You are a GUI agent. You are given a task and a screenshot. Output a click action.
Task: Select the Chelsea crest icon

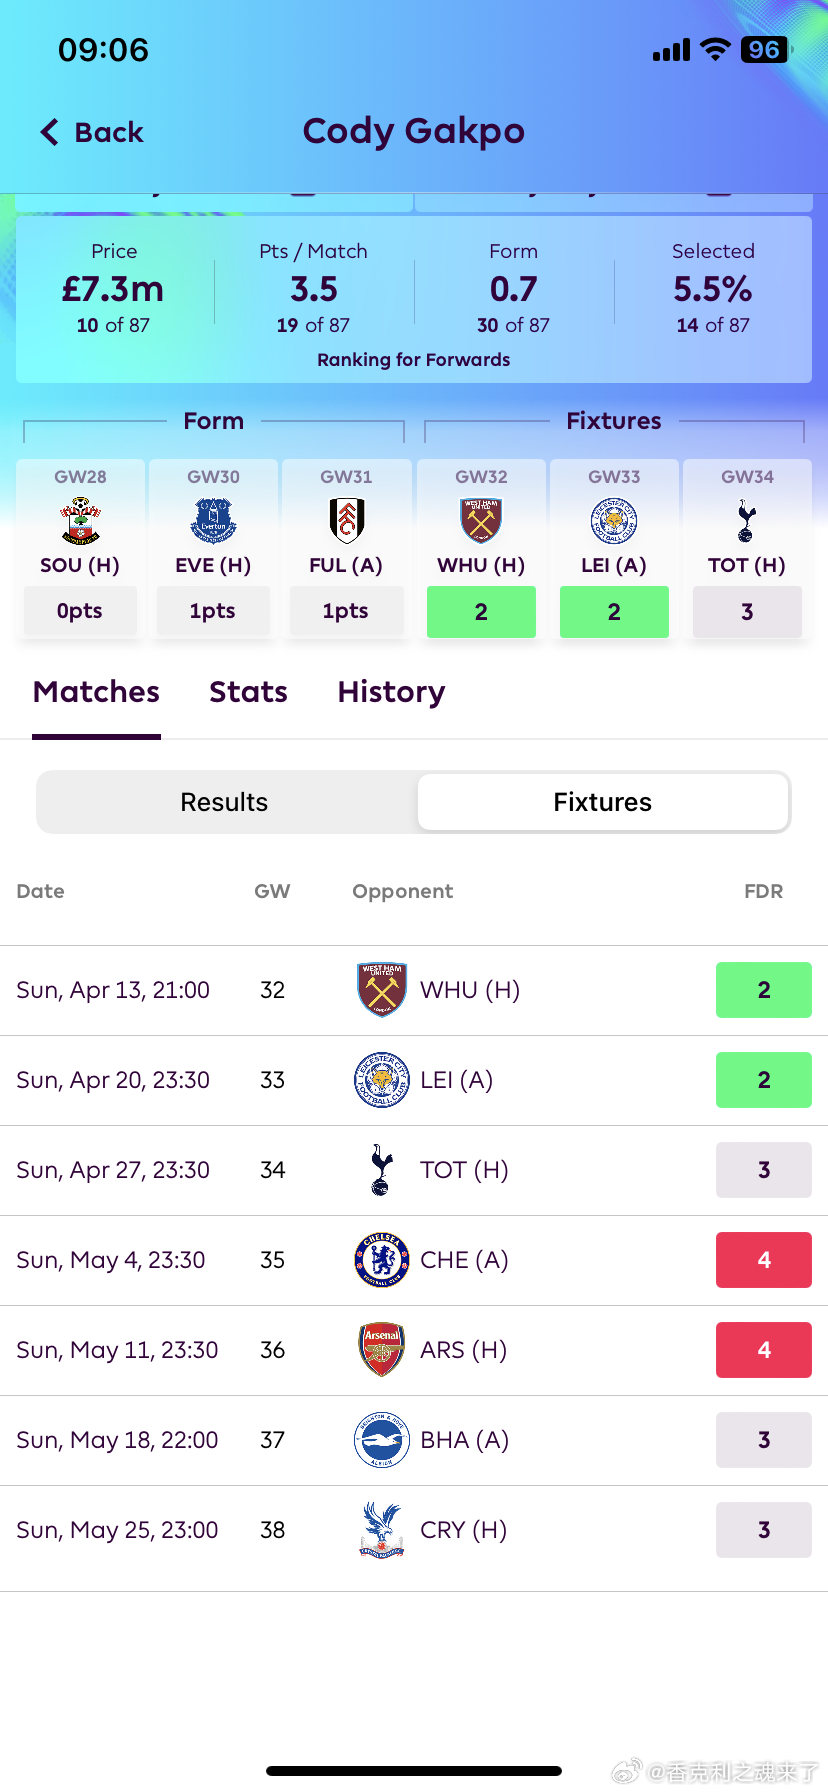pos(382,1260)
